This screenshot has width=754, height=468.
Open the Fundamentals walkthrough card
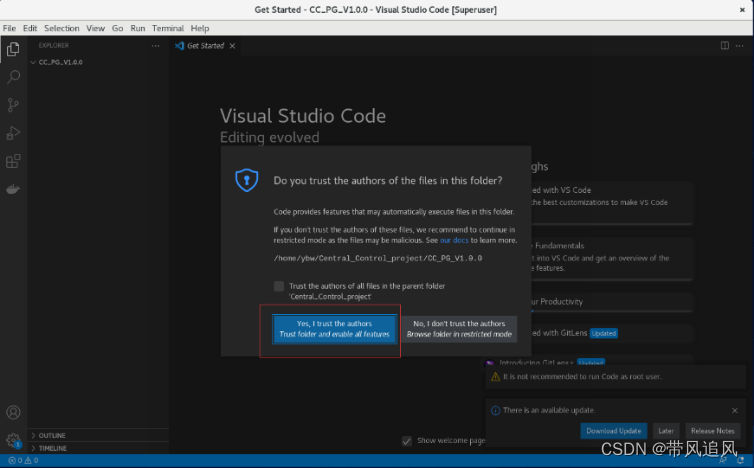(612, 258)
